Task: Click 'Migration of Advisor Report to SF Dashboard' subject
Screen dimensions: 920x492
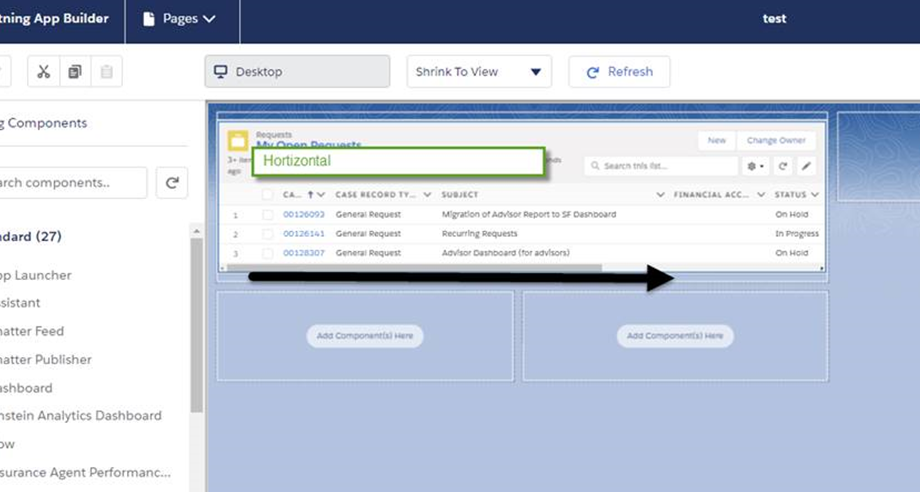Action: 529,215
